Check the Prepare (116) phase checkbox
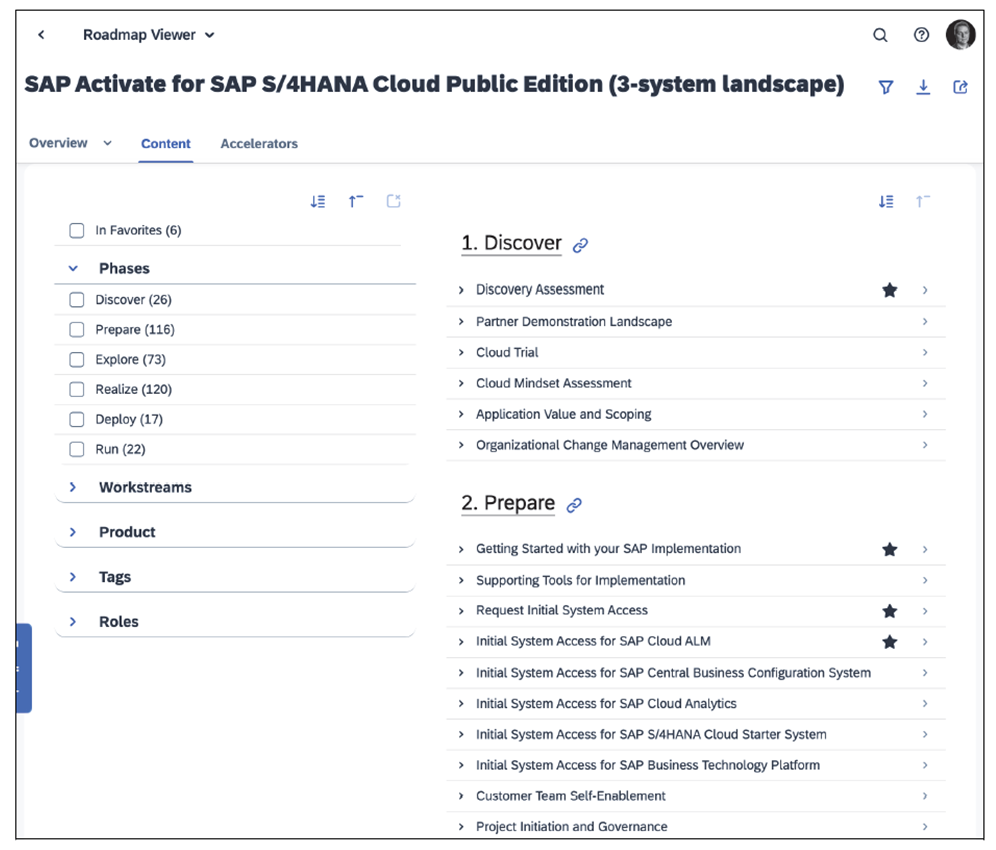This screenshot has height=850, width=996. (77, 330)
